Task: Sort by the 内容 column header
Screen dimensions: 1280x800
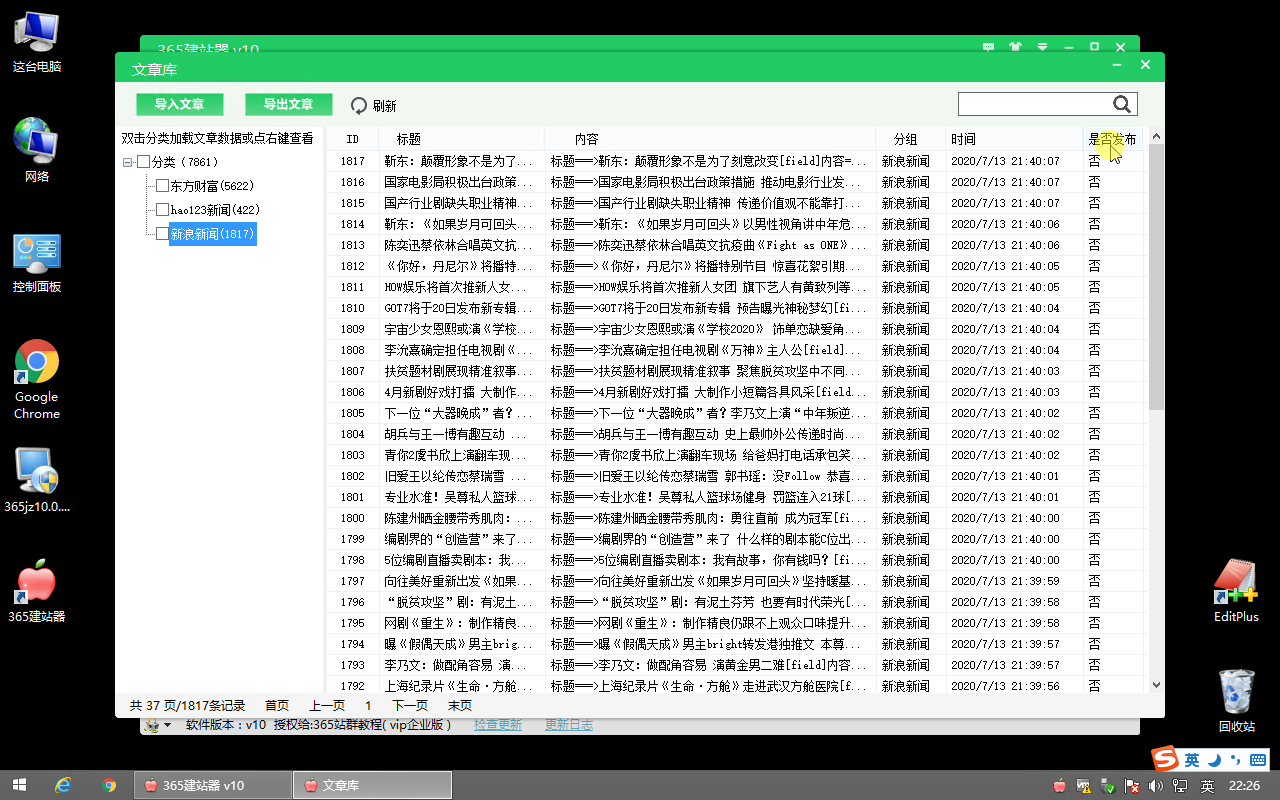Action: 710,139
